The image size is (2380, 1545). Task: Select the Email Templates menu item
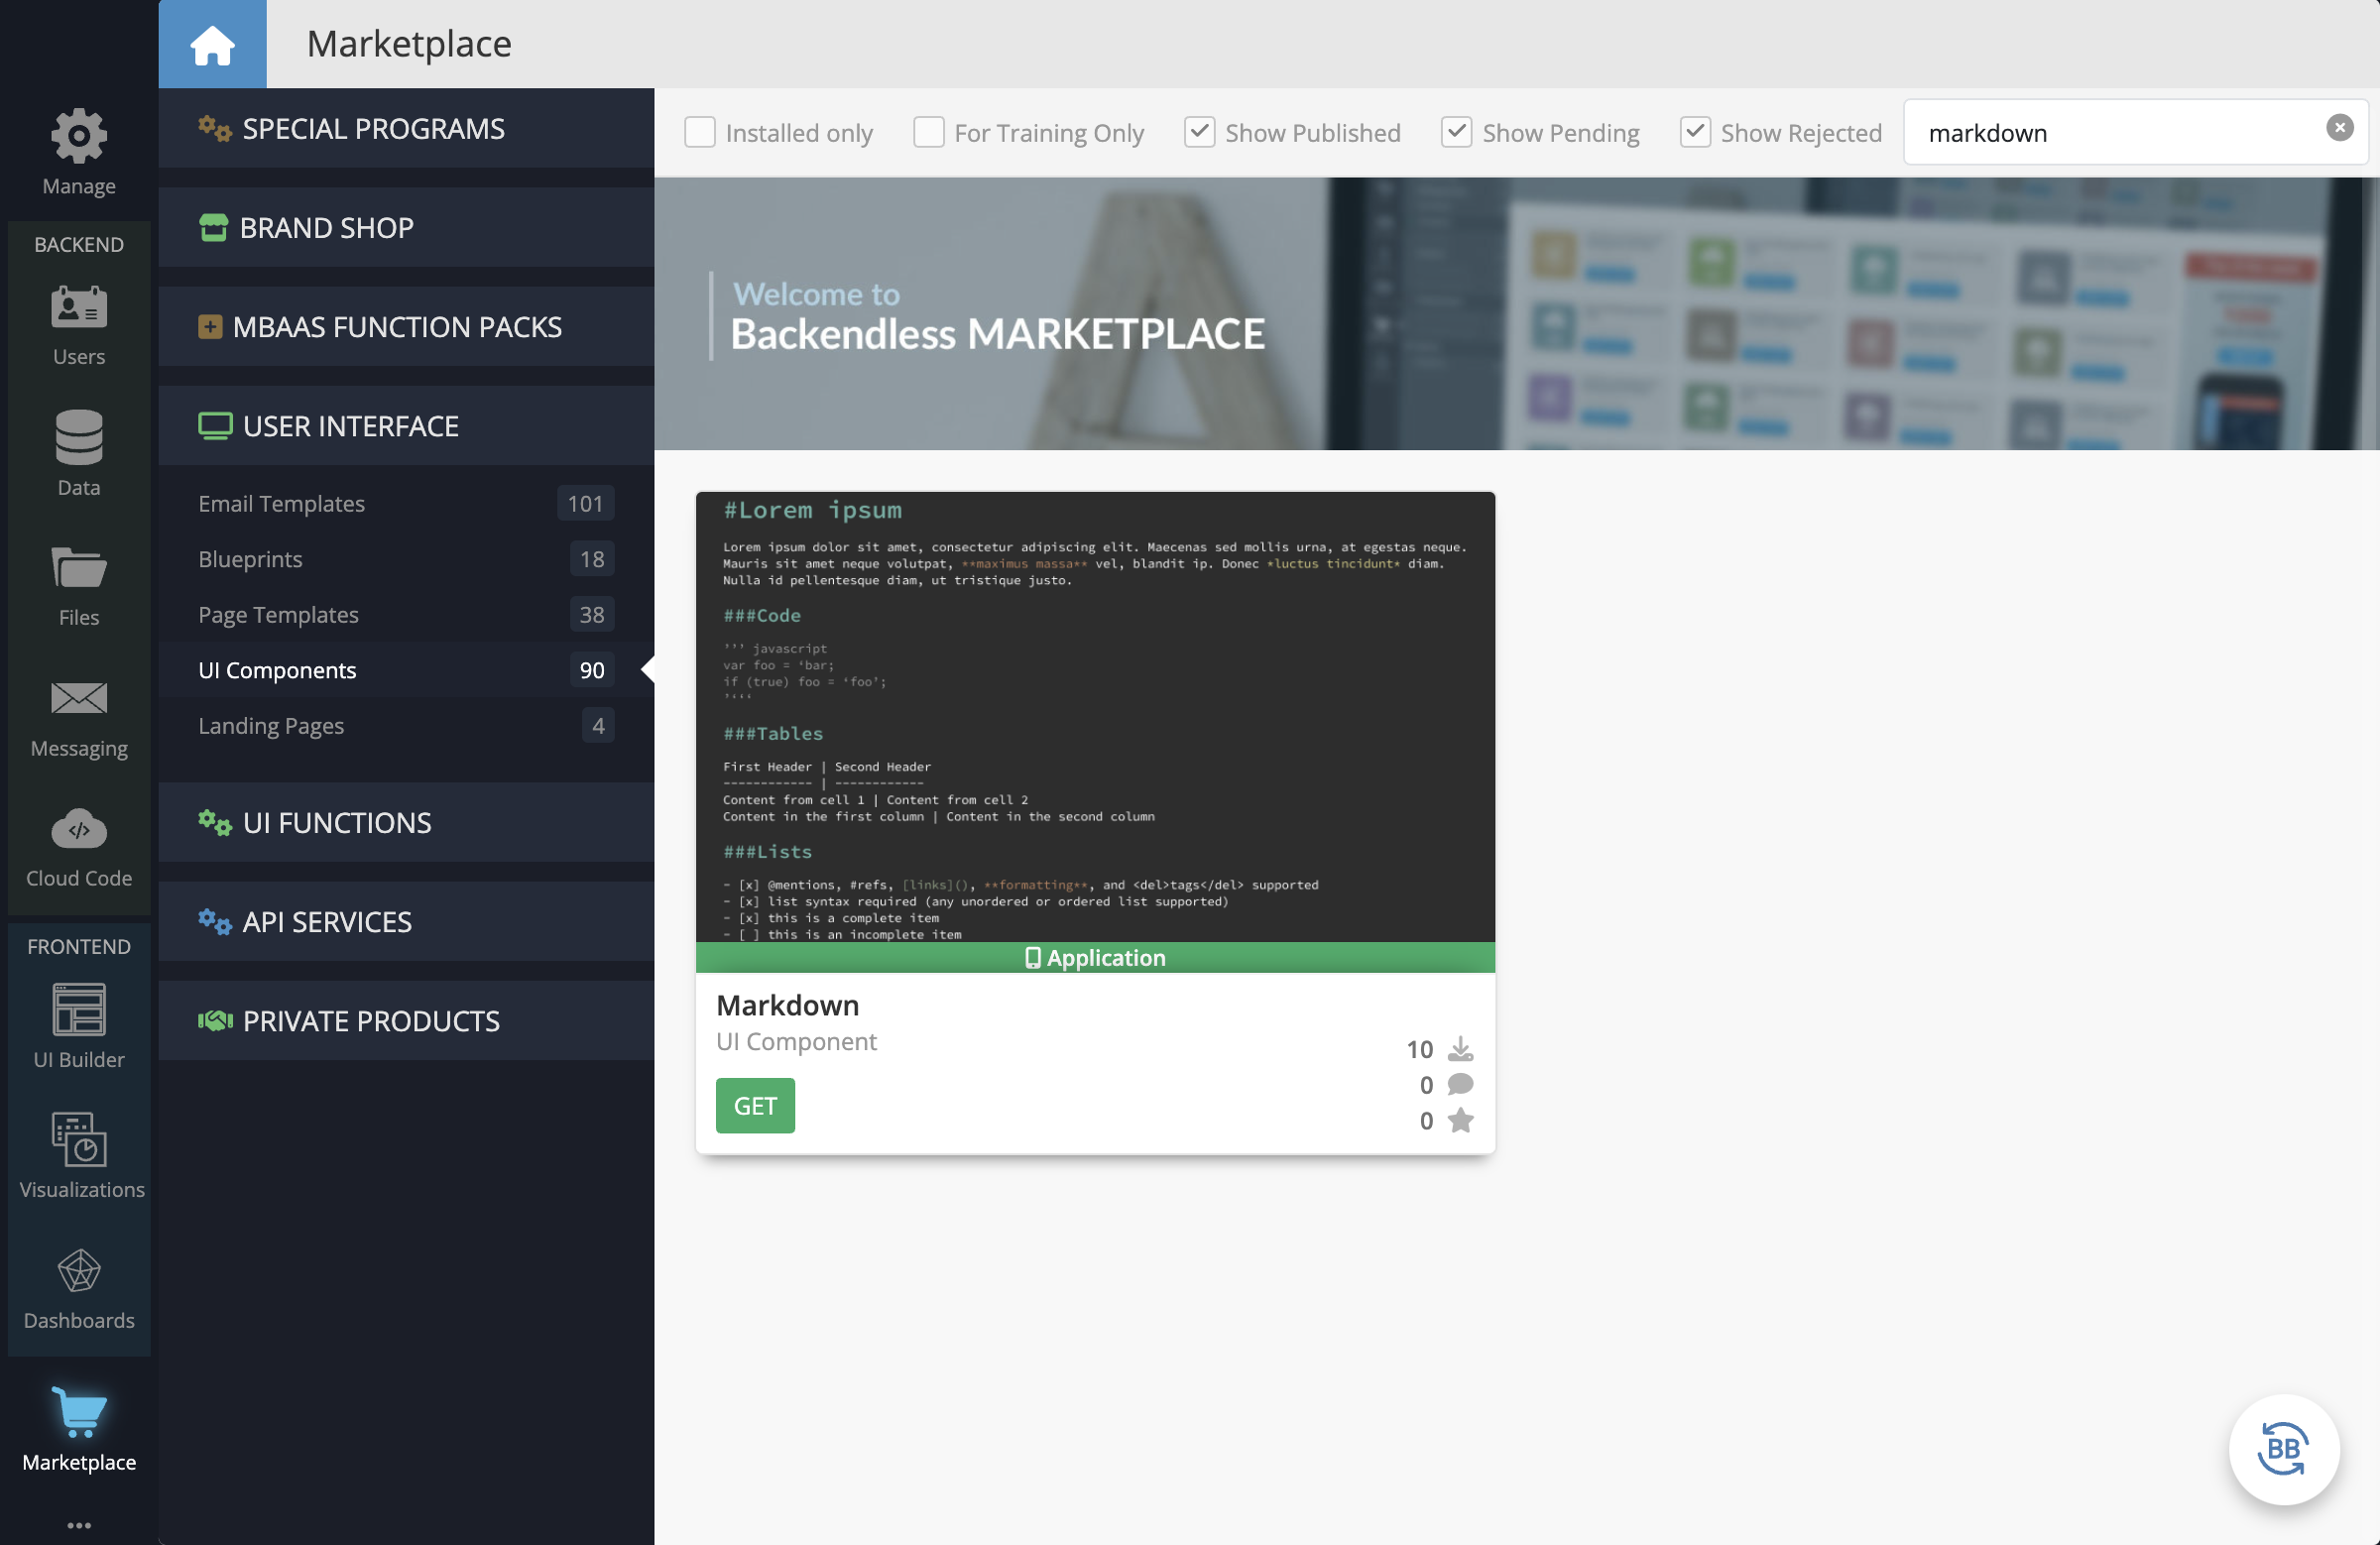tap(281, 503)
